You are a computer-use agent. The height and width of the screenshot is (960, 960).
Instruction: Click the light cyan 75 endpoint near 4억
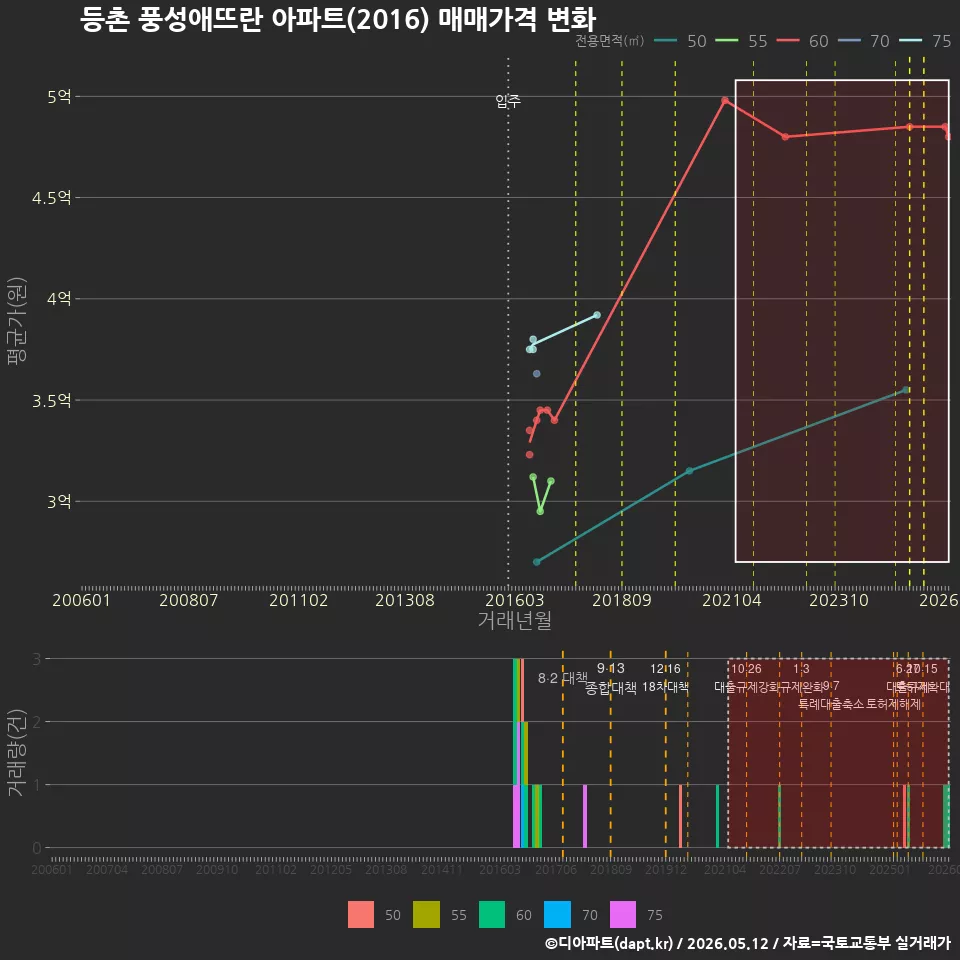pos(597,315)
